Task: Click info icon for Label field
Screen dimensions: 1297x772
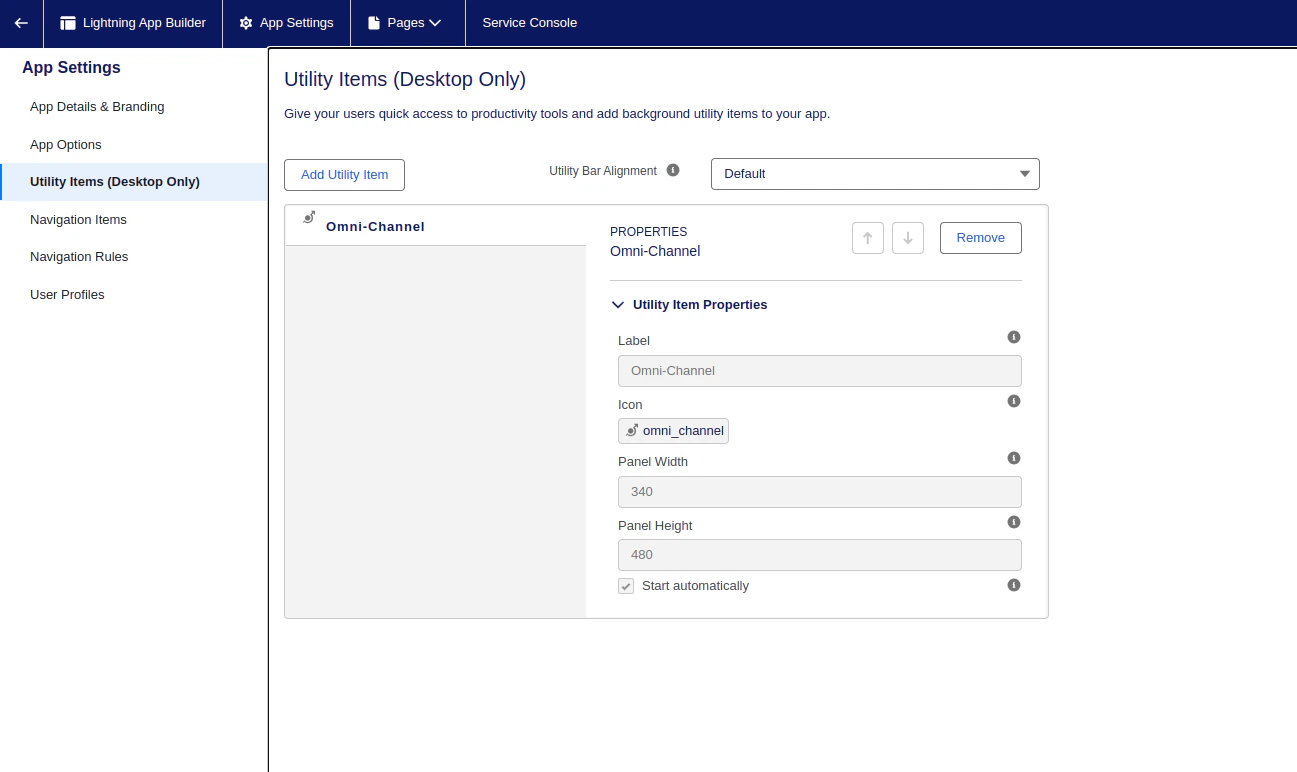Action: (1014, 337)
